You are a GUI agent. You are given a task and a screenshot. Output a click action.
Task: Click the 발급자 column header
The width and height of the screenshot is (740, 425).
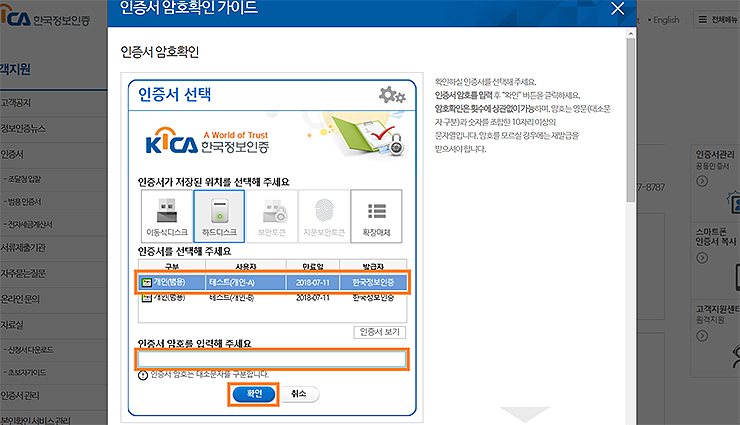373,267
